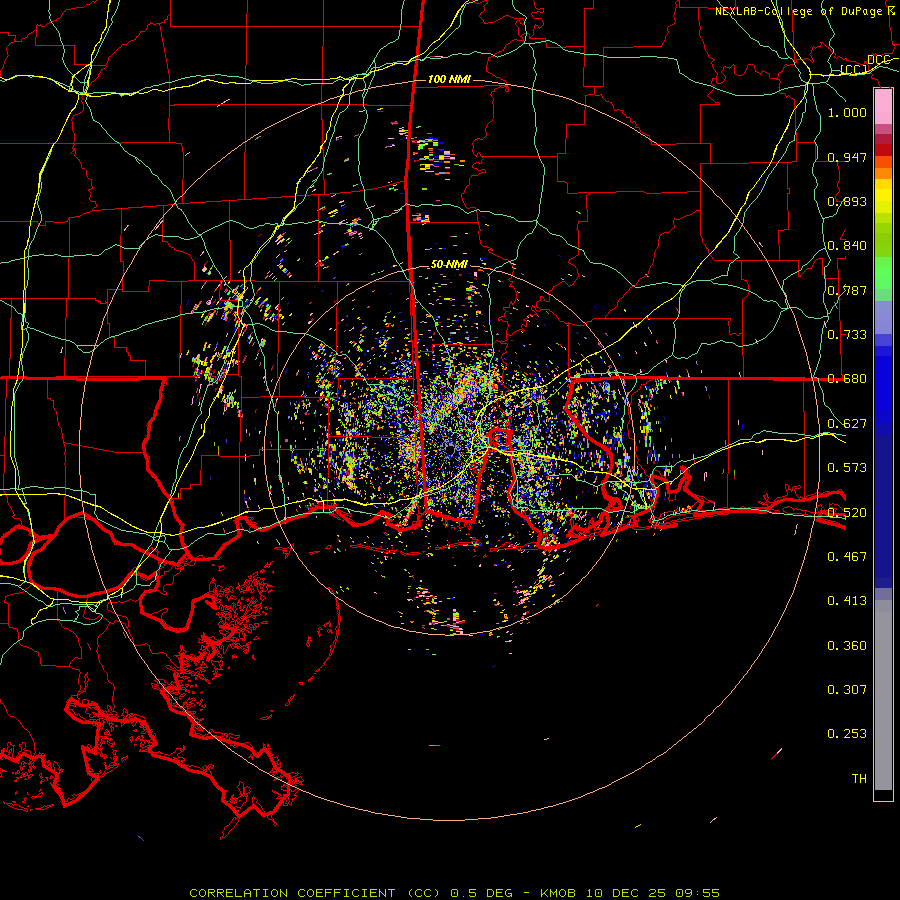The image size is (900, 900).
Task: Click the 0.253 legend value
Action: [847, 734]
